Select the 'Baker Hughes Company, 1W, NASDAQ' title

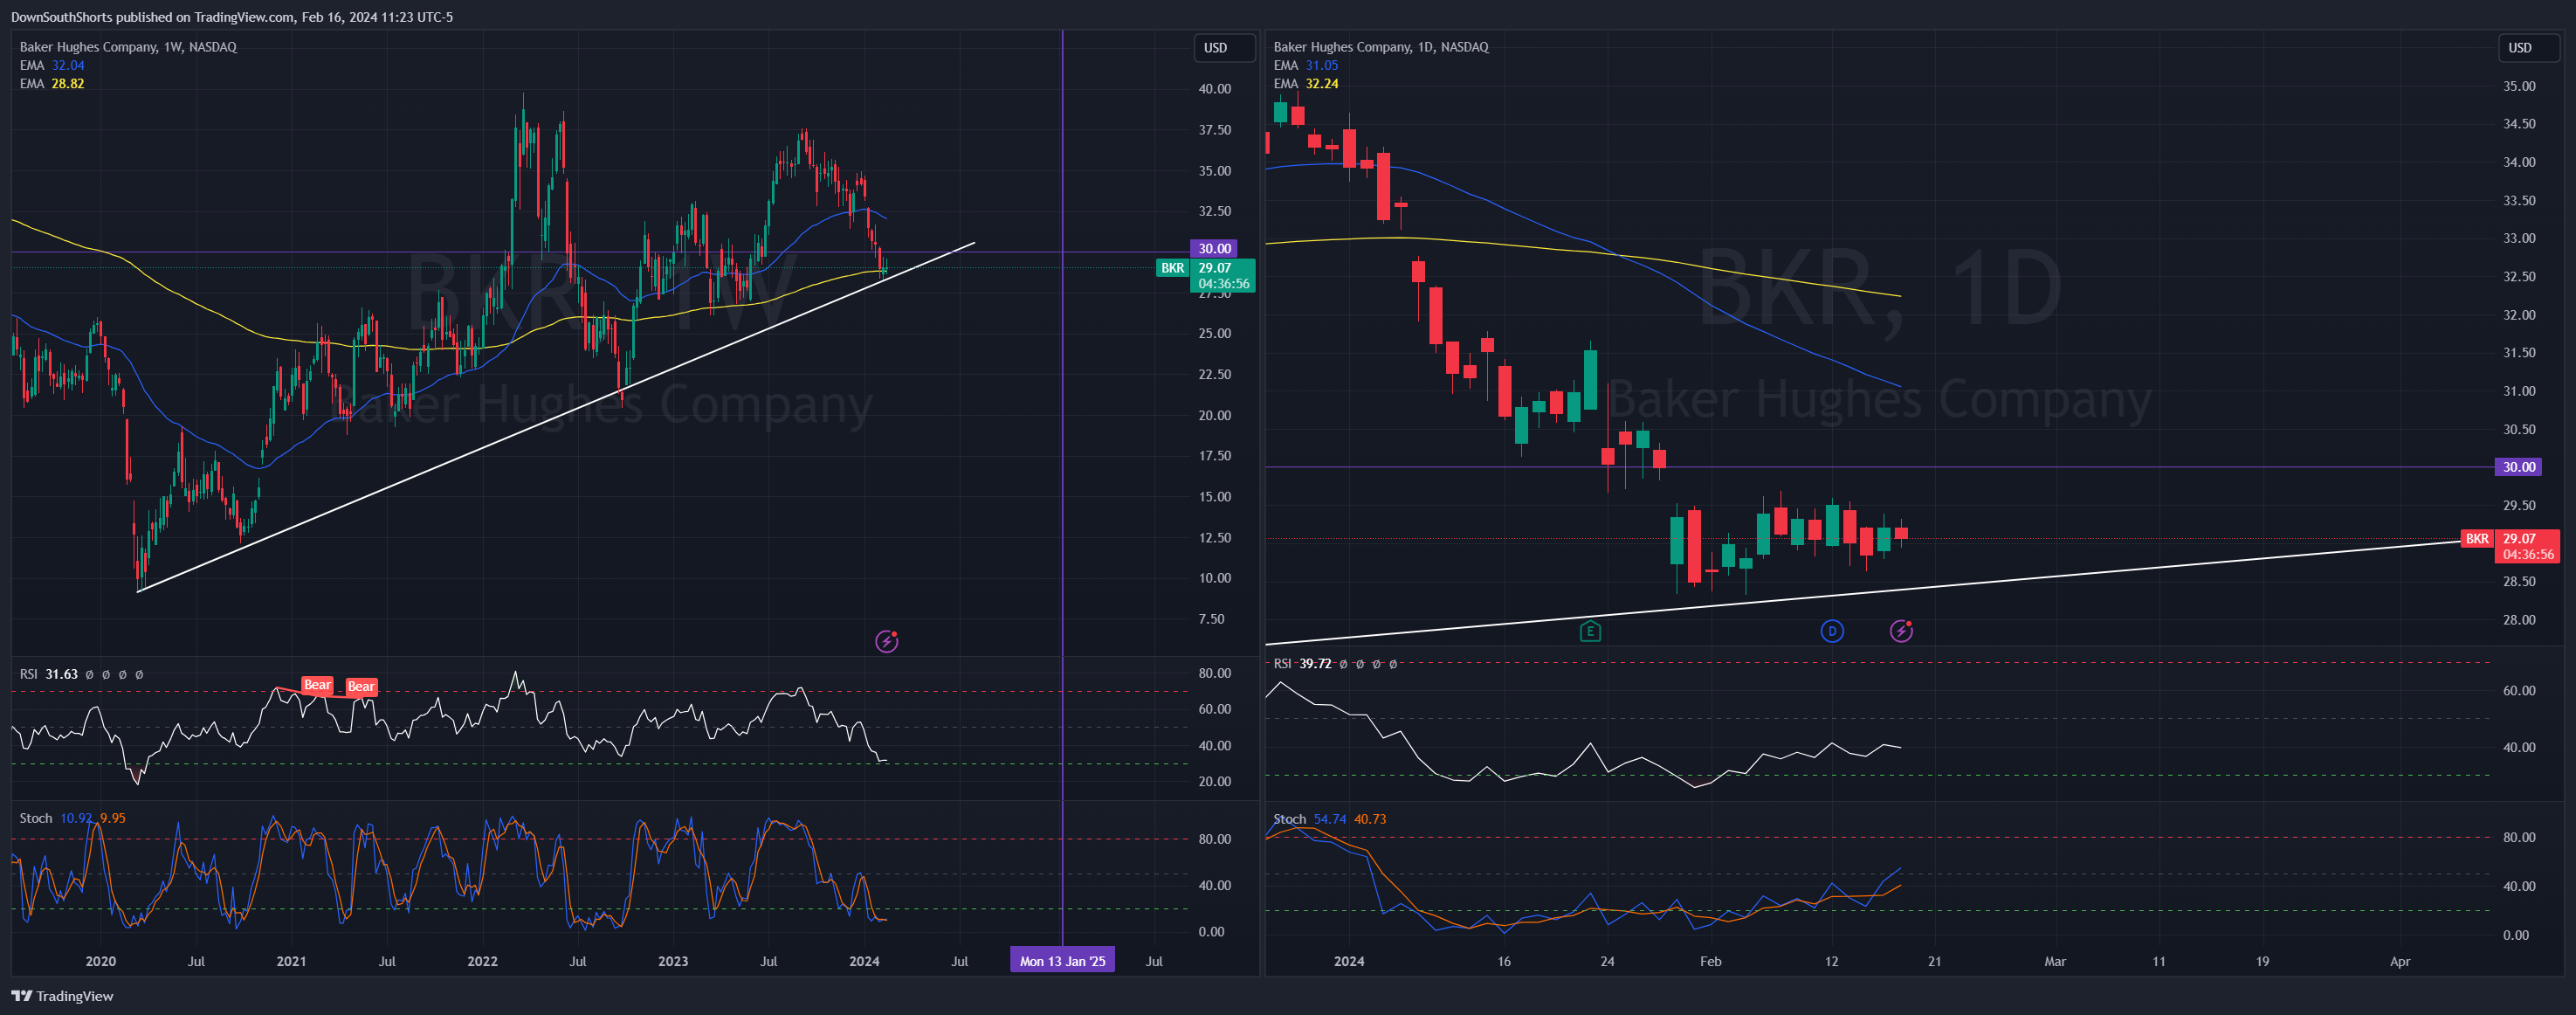[x=128, y=47]
